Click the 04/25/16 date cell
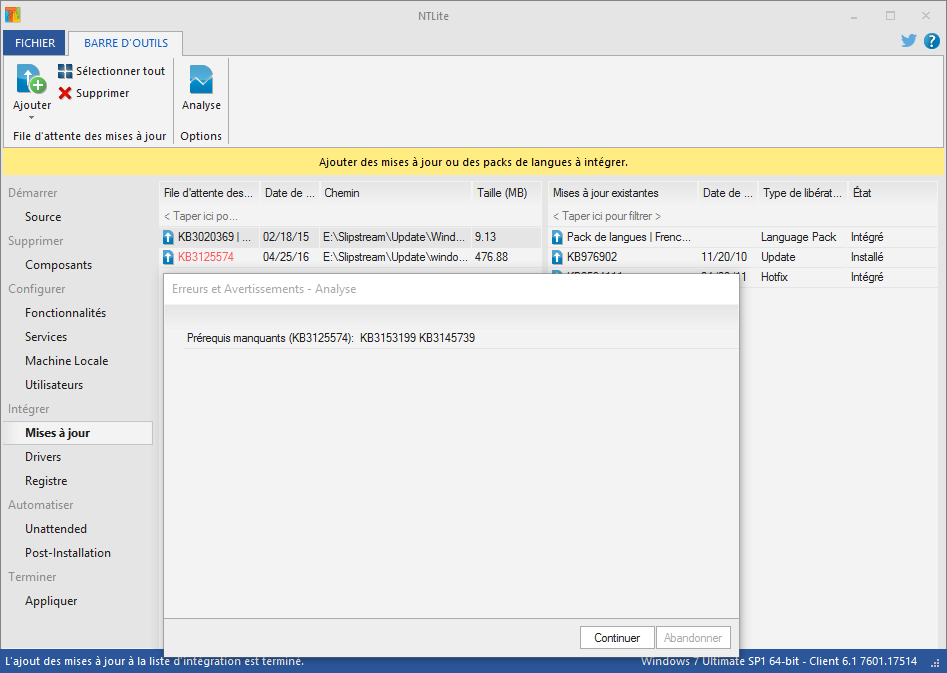Screen dimensions: 947x673 point(286,257)
